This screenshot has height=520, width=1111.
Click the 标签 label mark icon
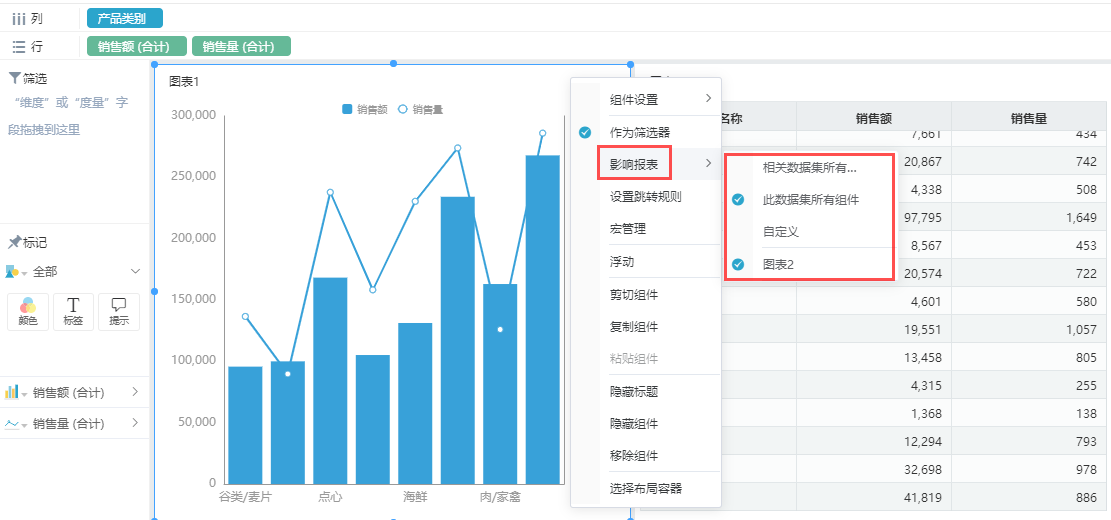pyautogui.click(x=73, y=312)
